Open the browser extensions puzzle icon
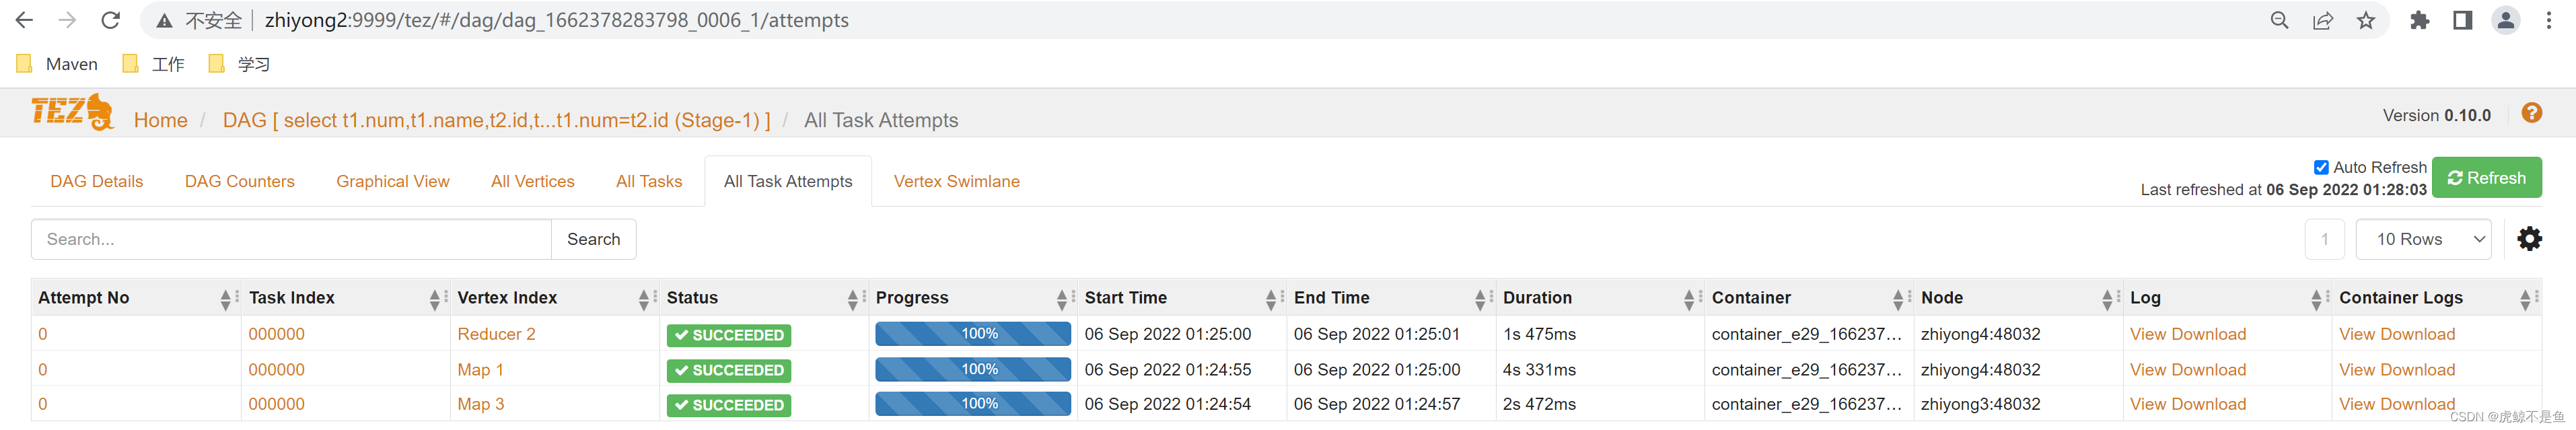Image resolution: width=2576 pixels, height=430 pixels. click(2419, 20)
